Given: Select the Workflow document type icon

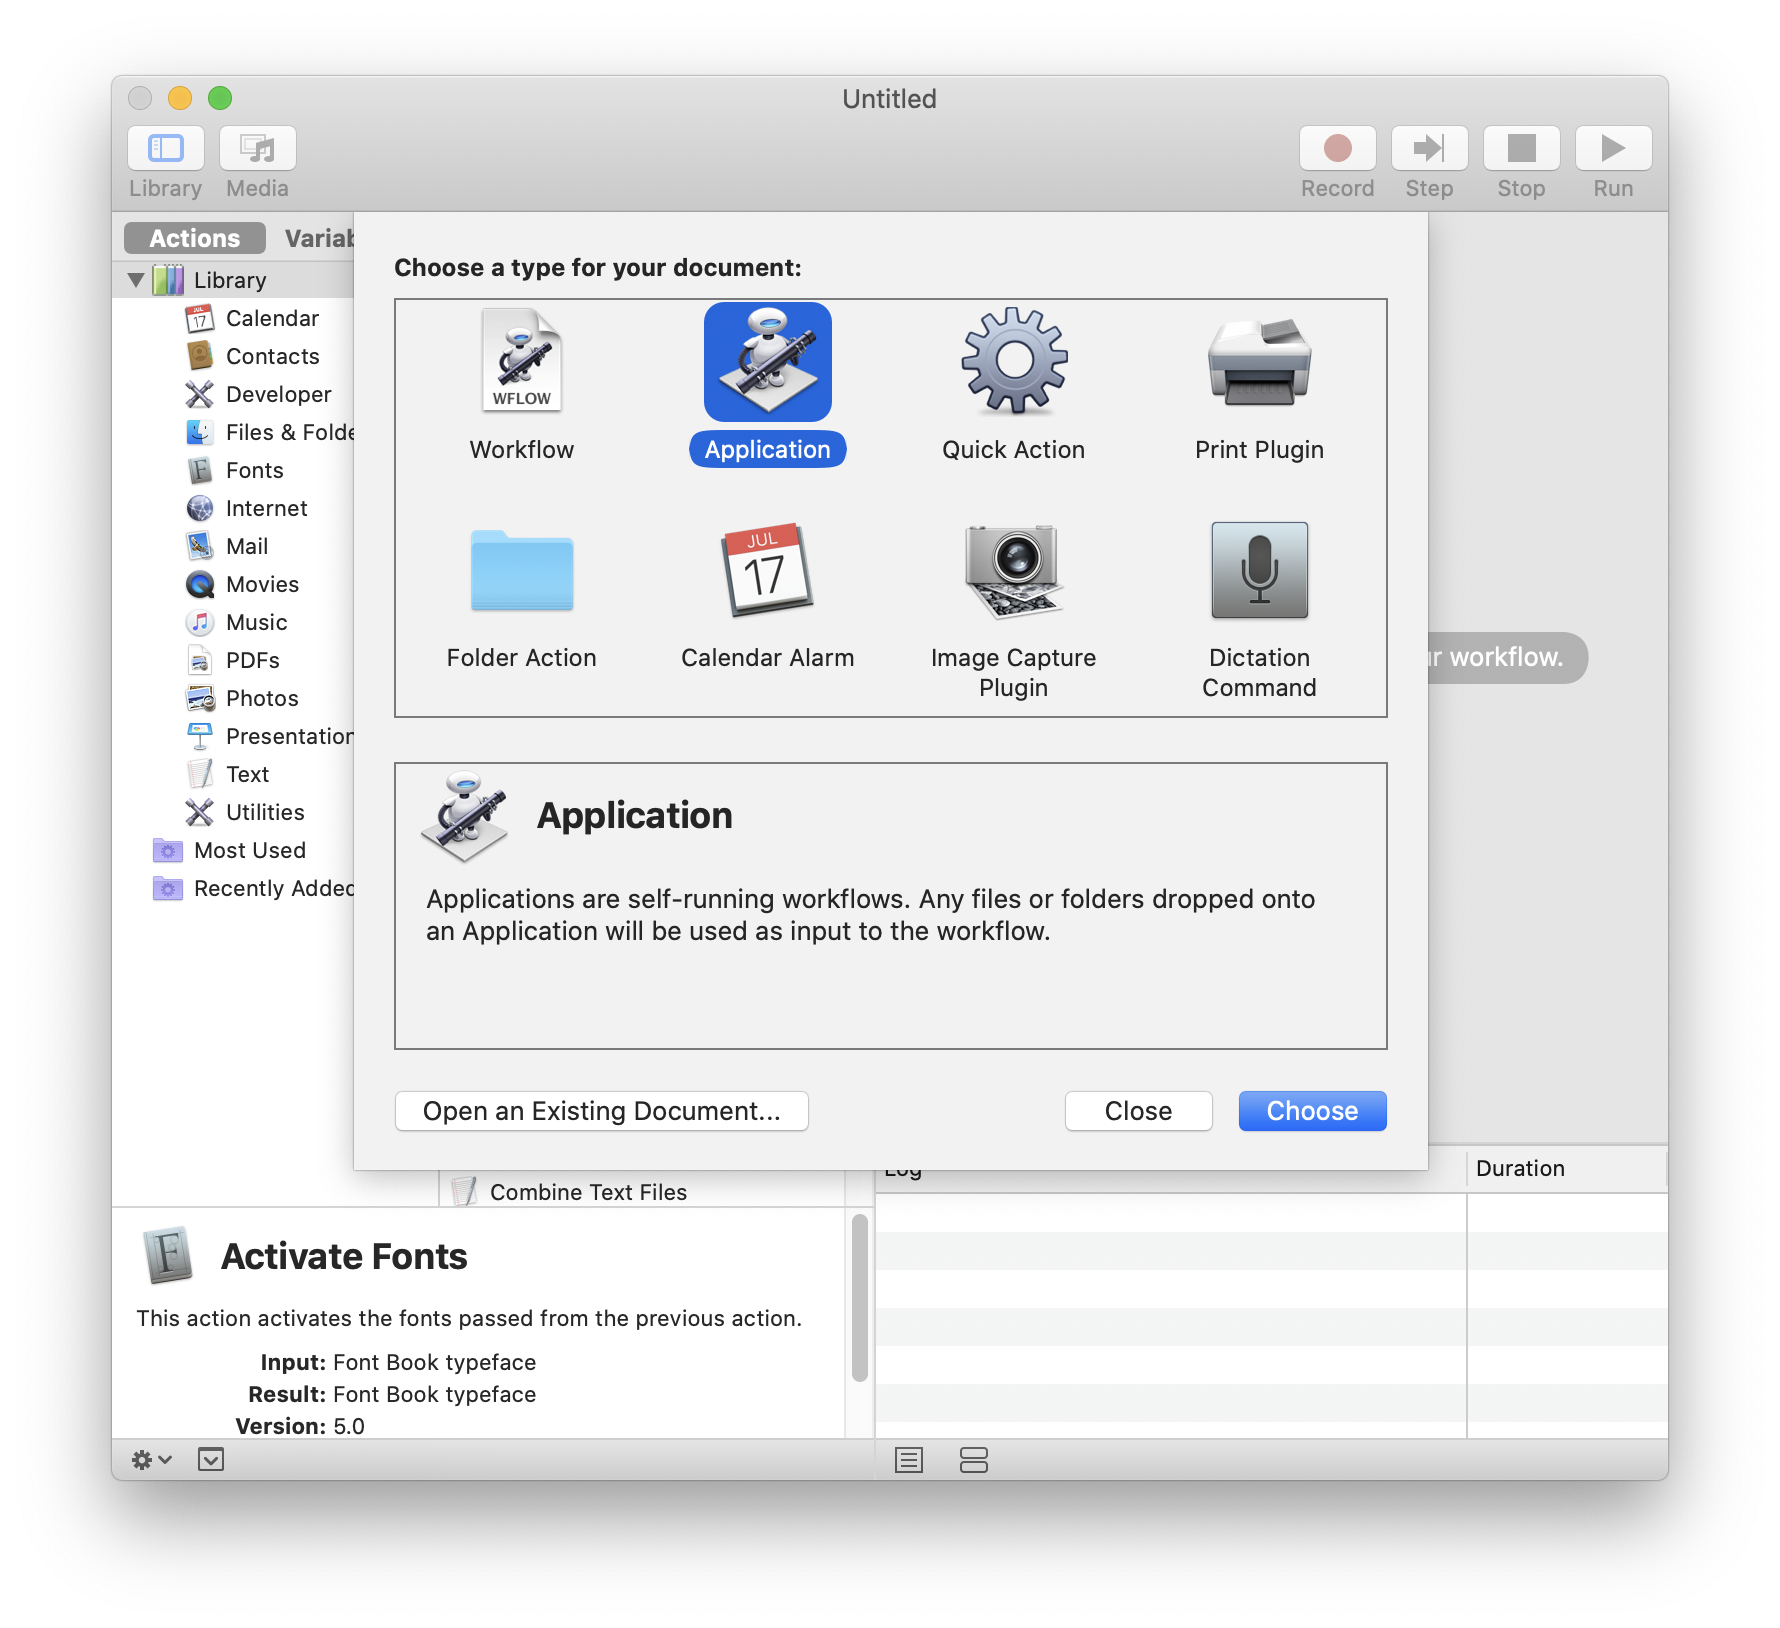Looking at the screenshot, I should 521,362.
